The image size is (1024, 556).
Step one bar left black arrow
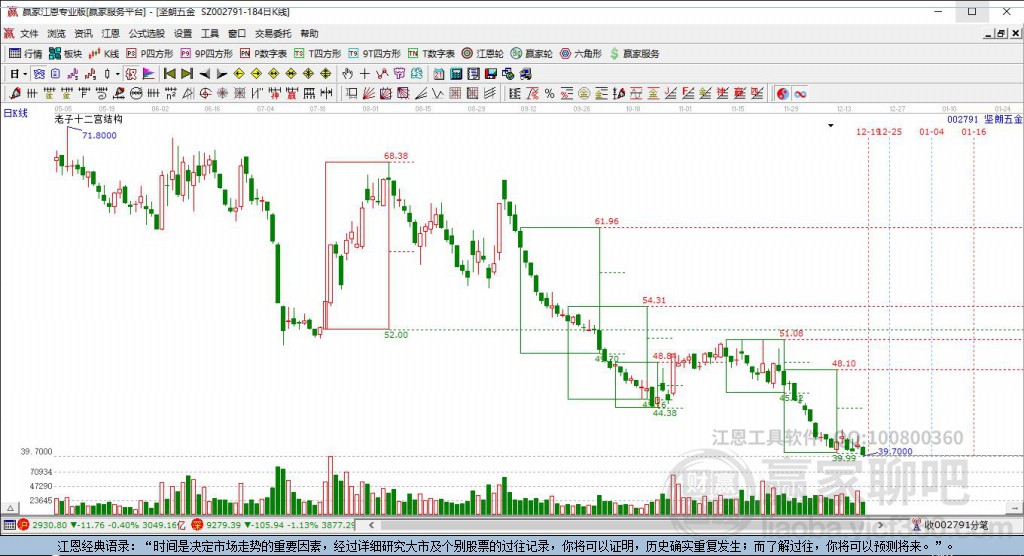tap(204, 74)
